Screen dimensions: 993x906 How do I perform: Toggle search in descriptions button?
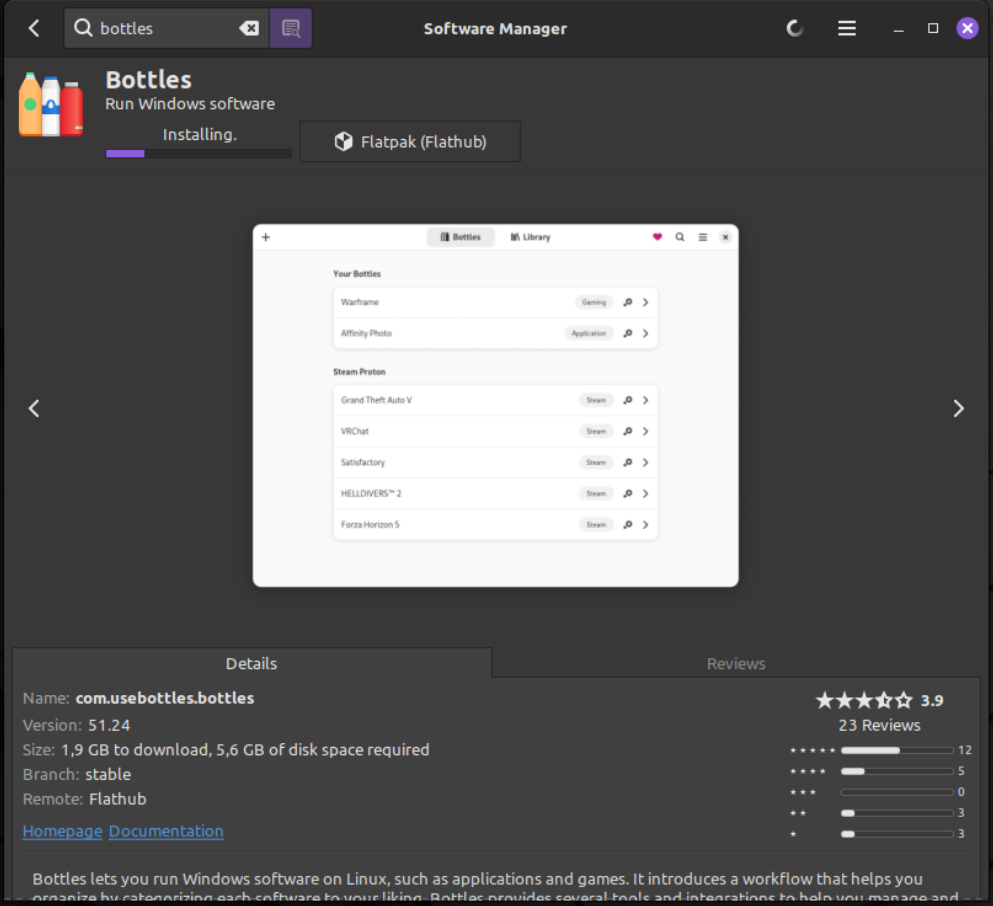(x=291, y=28)
